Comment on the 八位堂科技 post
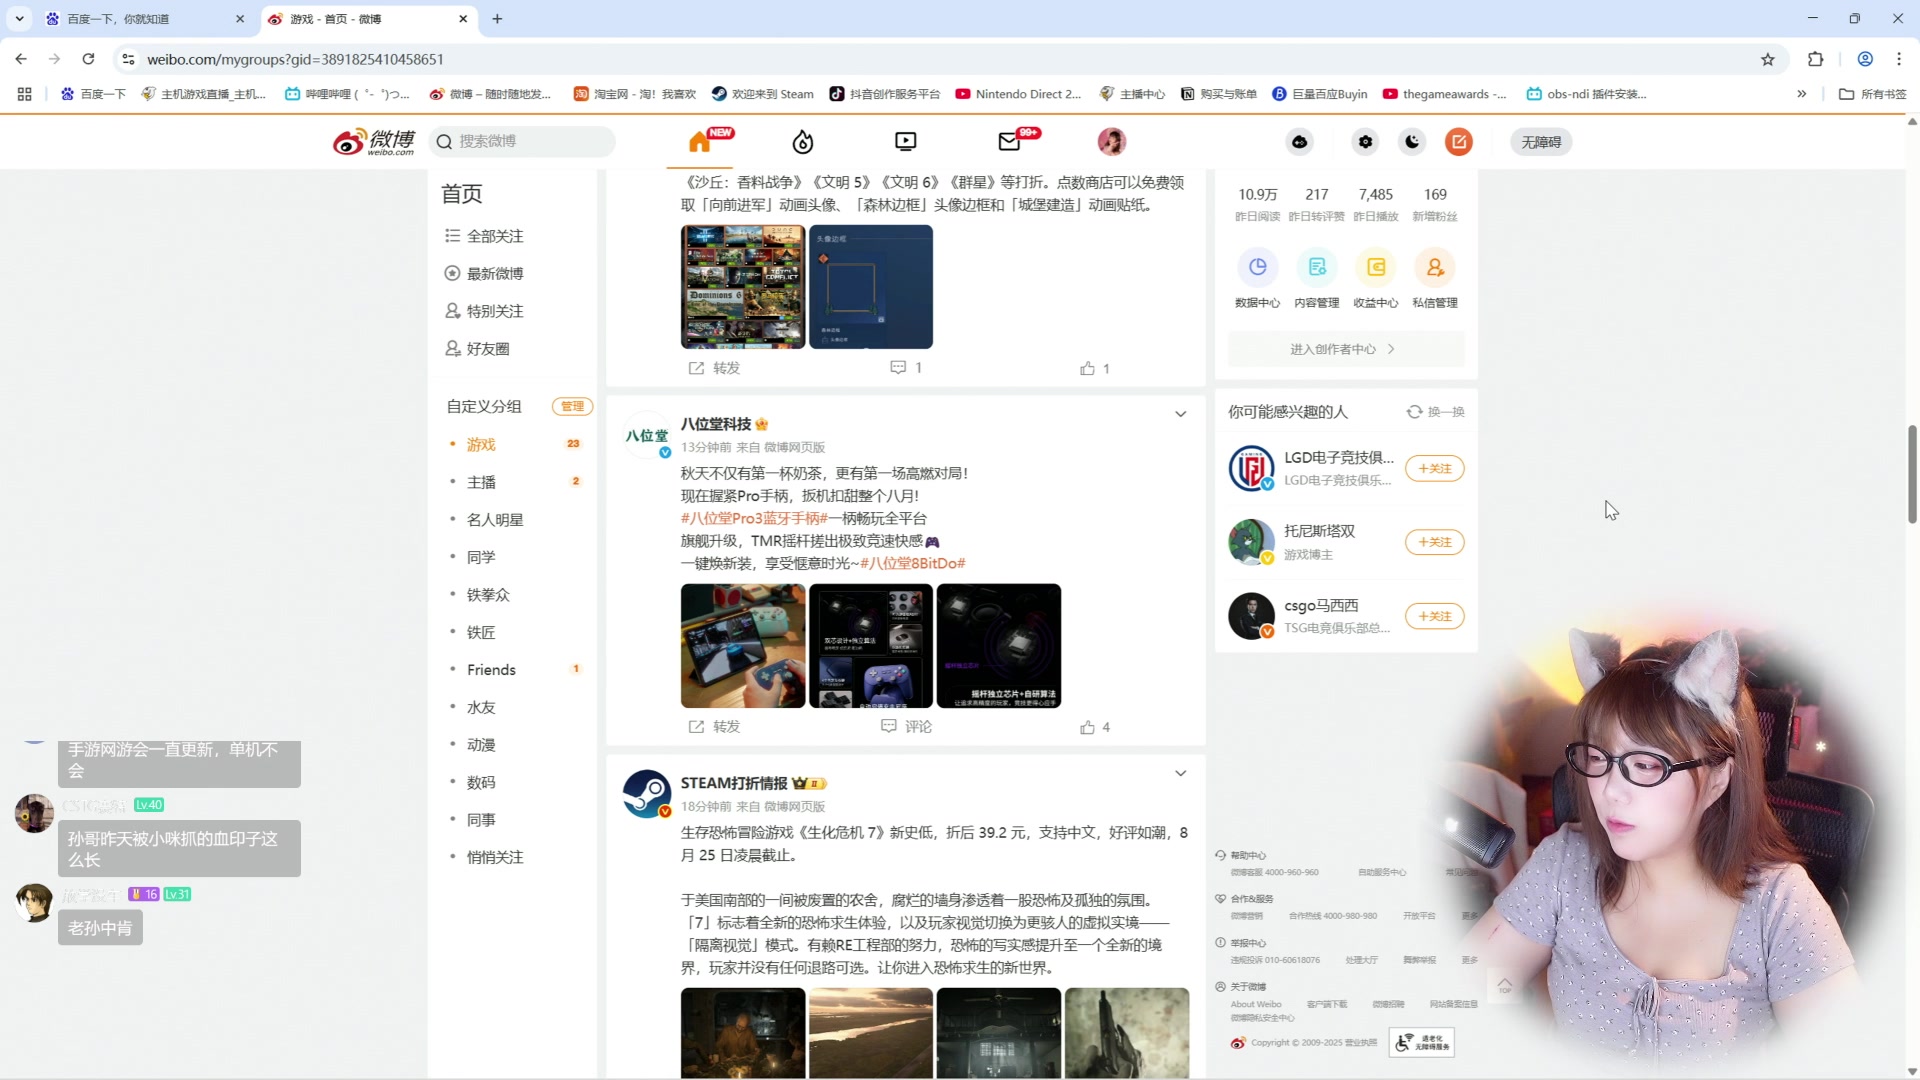1920x1080 pixels. pos(906,727)
